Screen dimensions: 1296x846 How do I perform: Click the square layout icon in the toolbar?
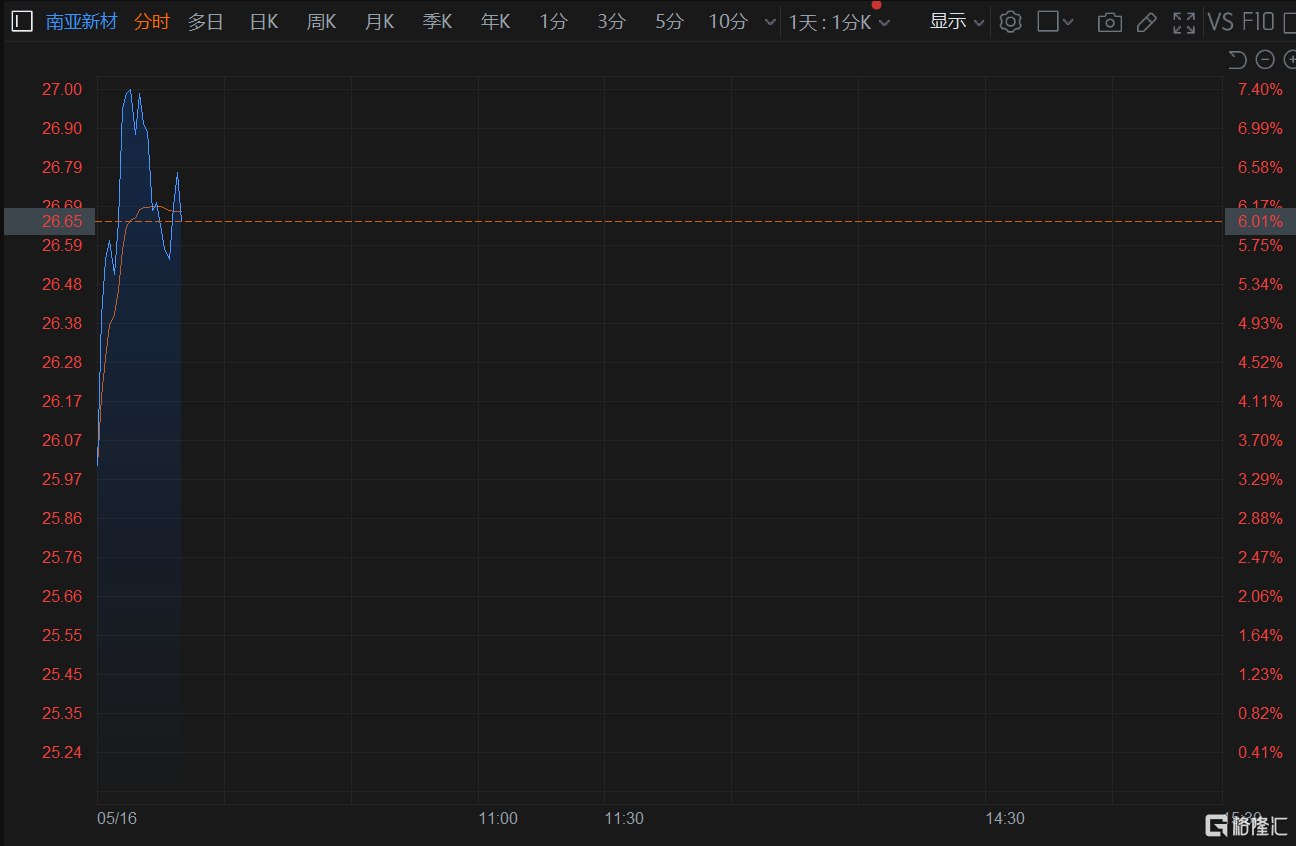click(1047, 21)
